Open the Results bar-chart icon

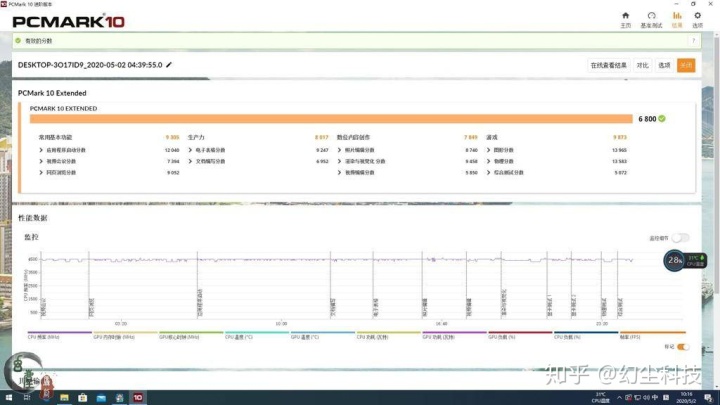[x=677, y=16]
